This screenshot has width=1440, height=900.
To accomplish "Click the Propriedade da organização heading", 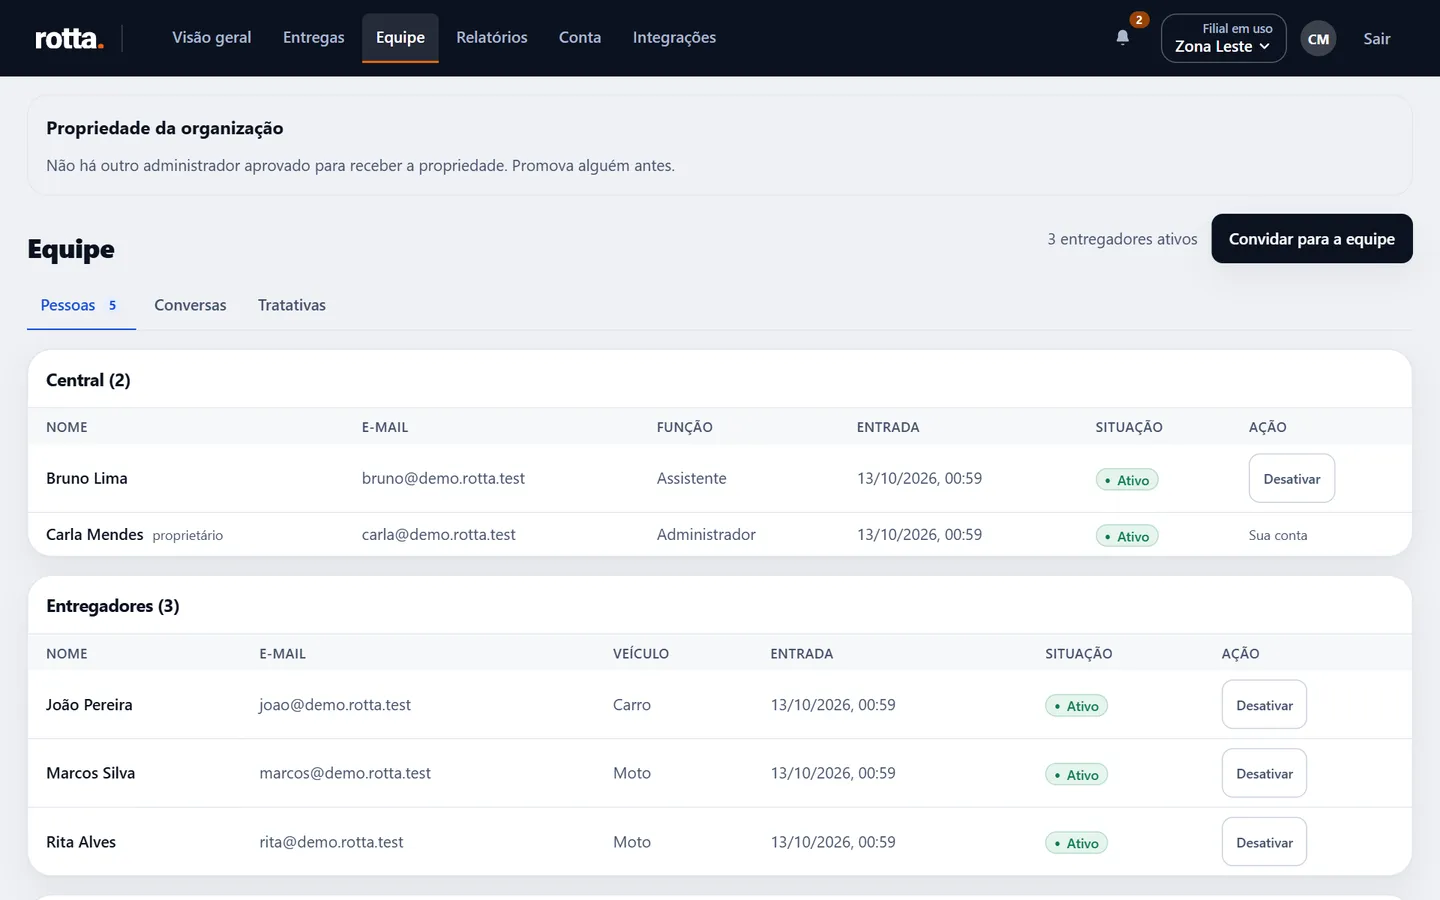I will pos(165,128).
